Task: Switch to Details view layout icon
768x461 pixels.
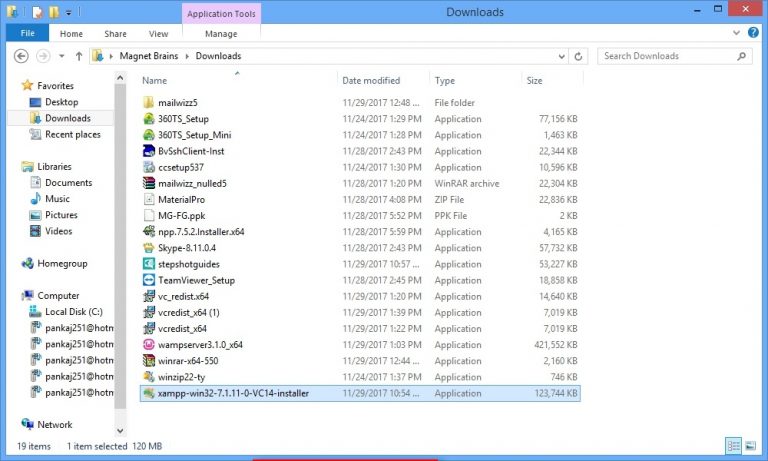Action: pos(733,445)
